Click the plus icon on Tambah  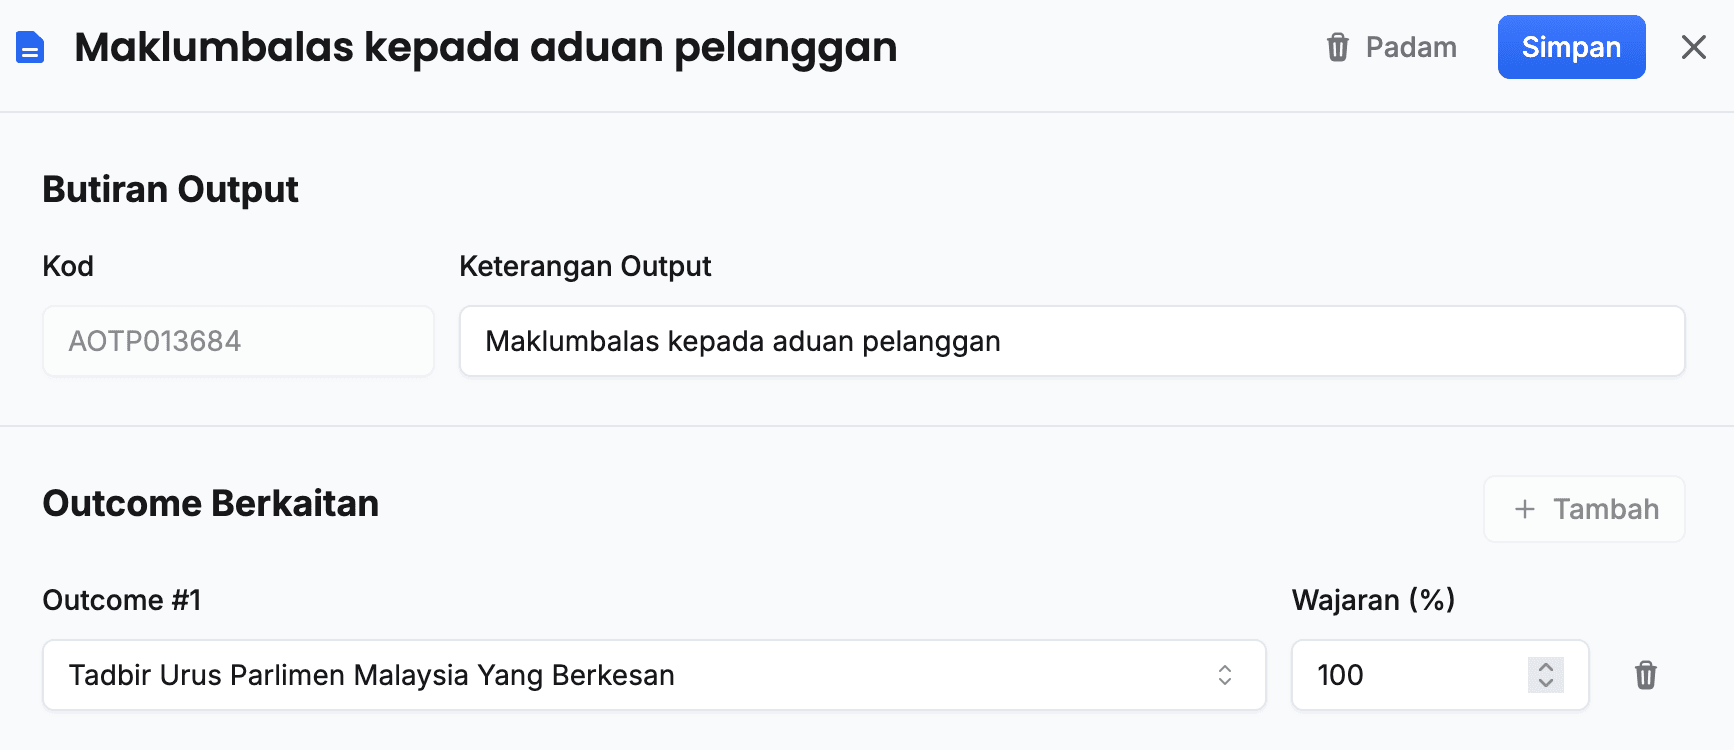click(x=1524, y=509)
